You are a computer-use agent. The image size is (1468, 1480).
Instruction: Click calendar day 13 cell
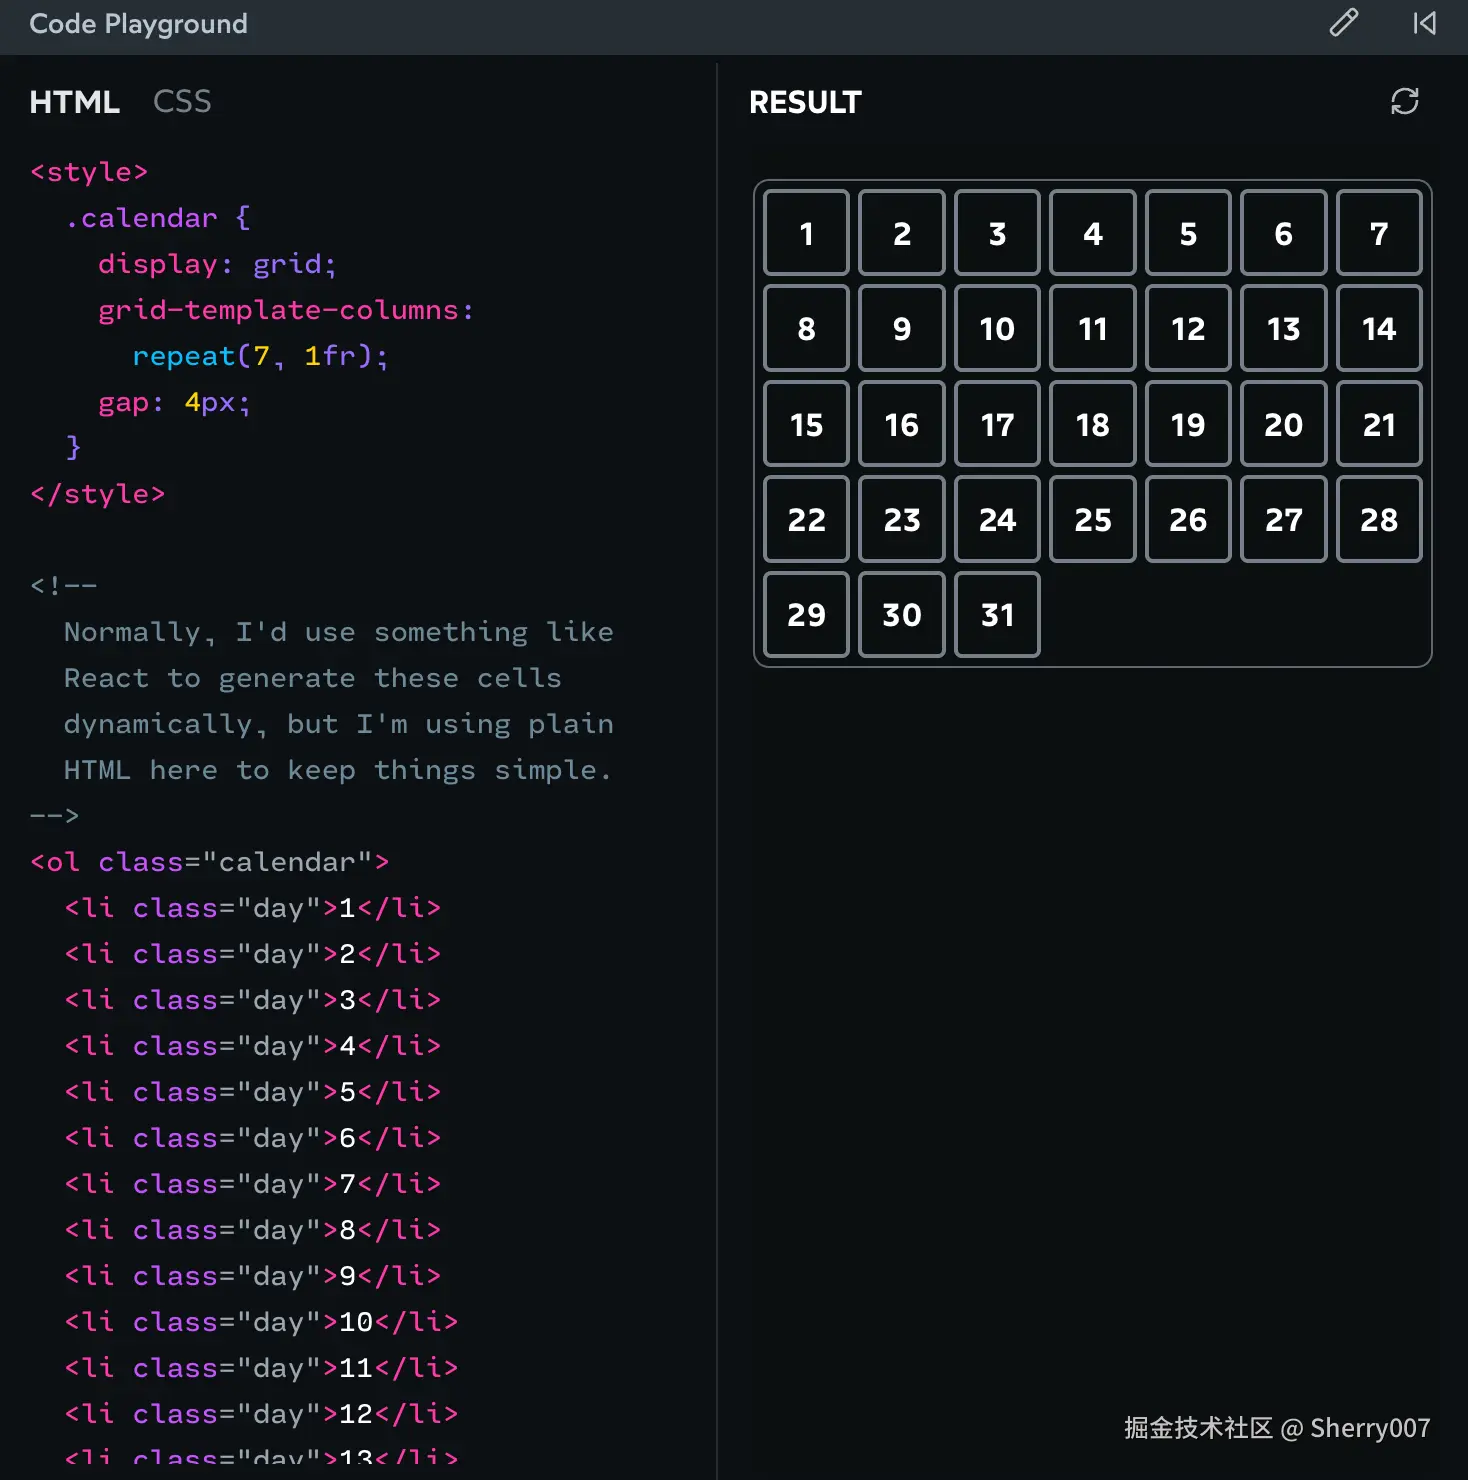pos(1284,328)
